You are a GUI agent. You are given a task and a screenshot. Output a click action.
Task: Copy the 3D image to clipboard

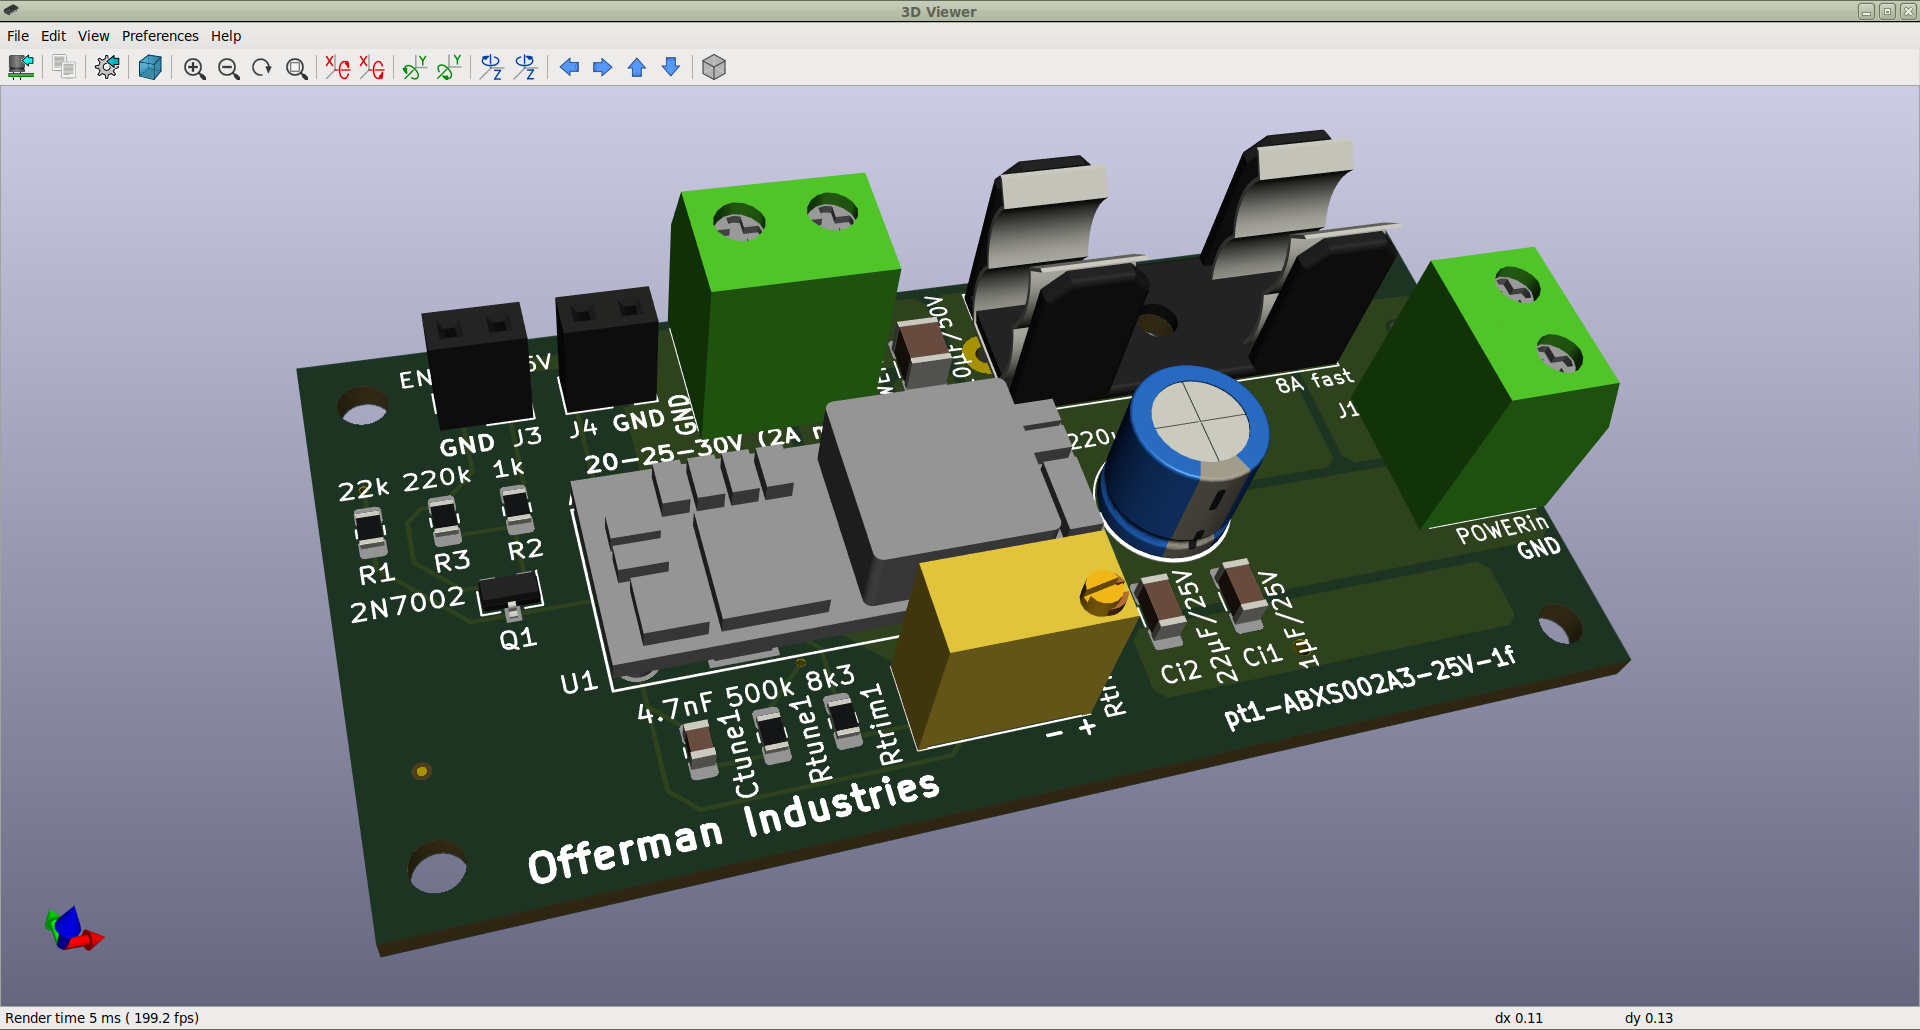tap(64, 67)
